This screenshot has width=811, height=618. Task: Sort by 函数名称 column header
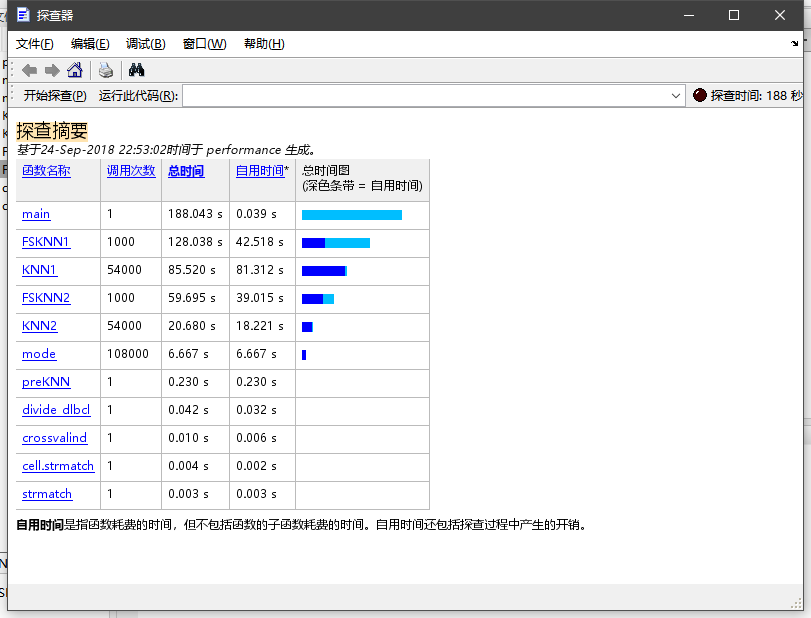pos(46,171)
